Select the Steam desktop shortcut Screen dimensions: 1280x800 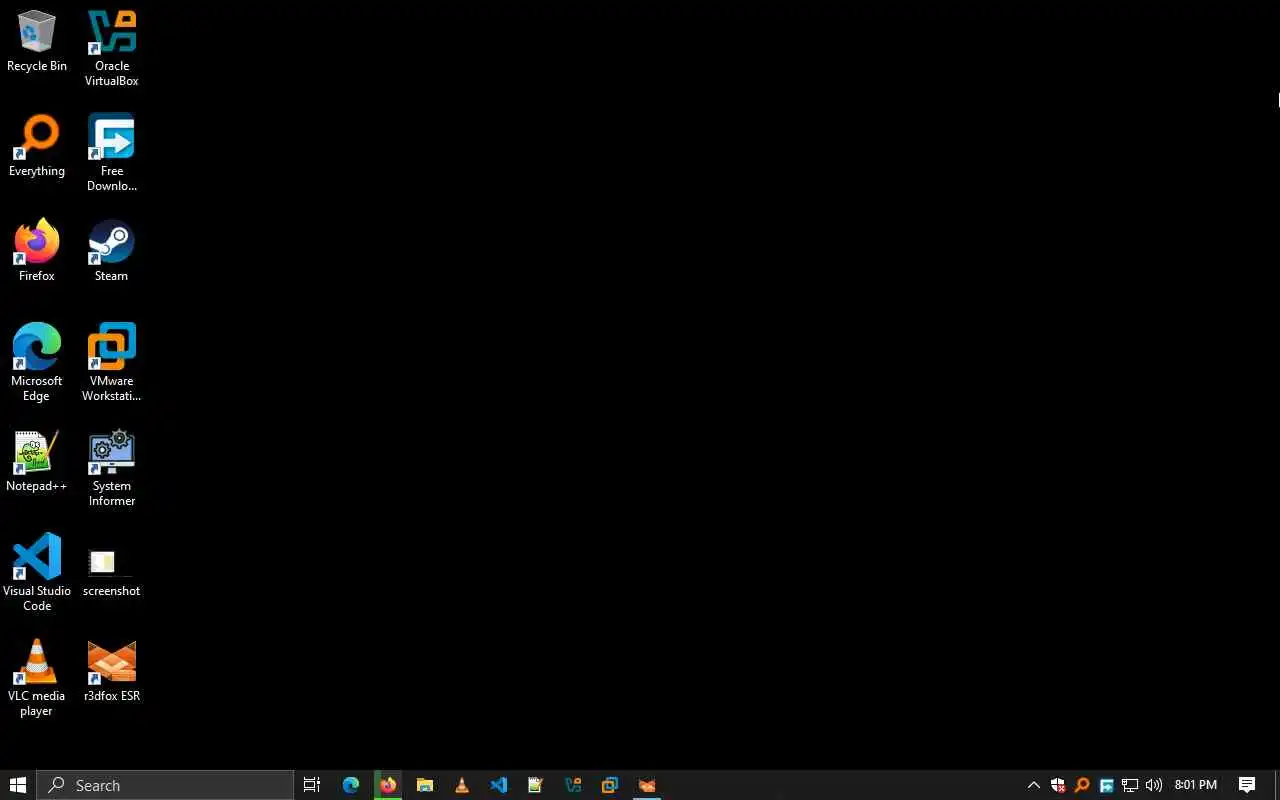click(111, 251)
